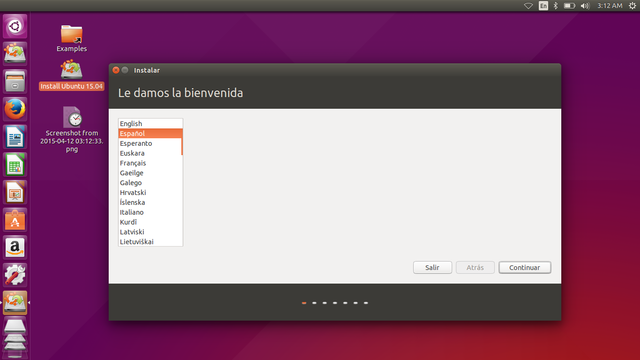
Task: Select Hrvatski in the language list
Action: tap(150, 192)
